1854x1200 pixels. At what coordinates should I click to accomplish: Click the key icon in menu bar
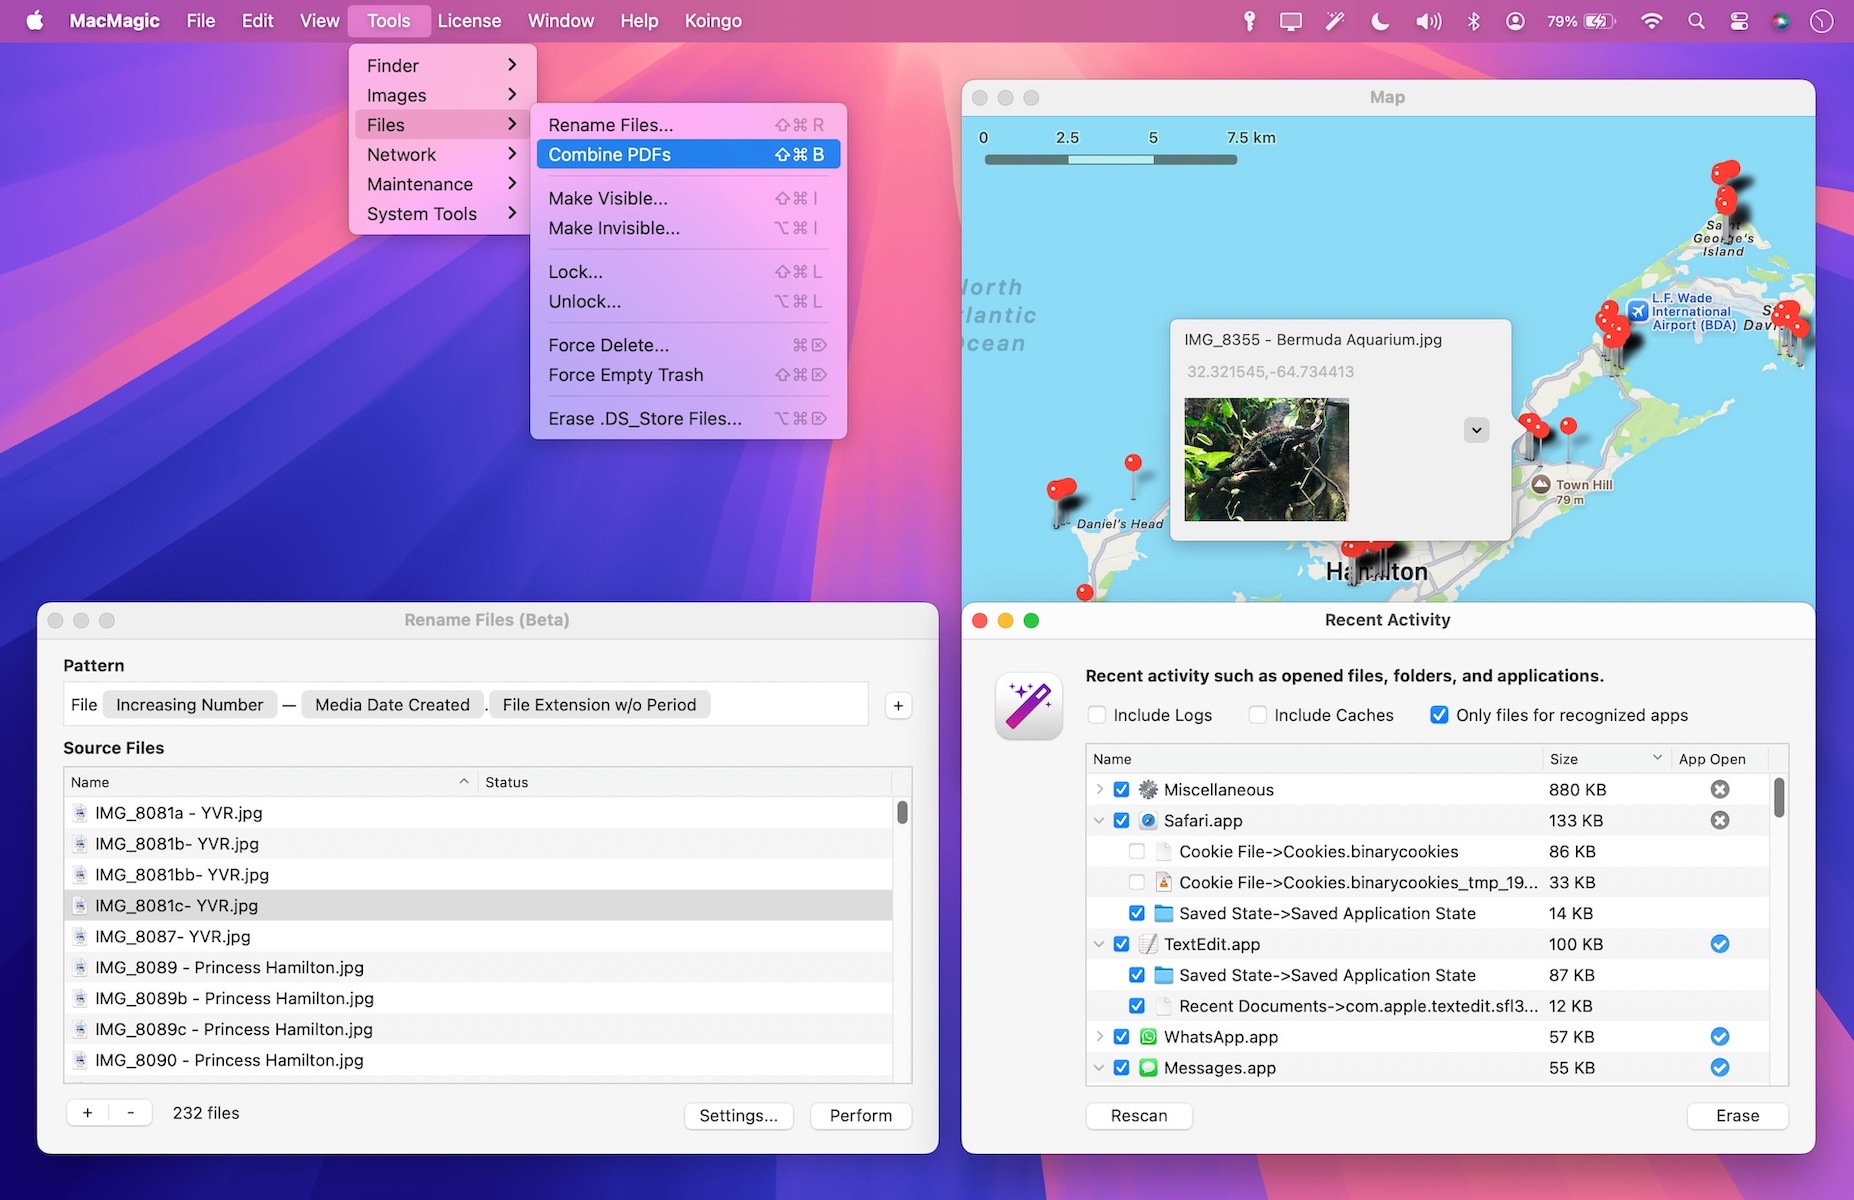1249,21
